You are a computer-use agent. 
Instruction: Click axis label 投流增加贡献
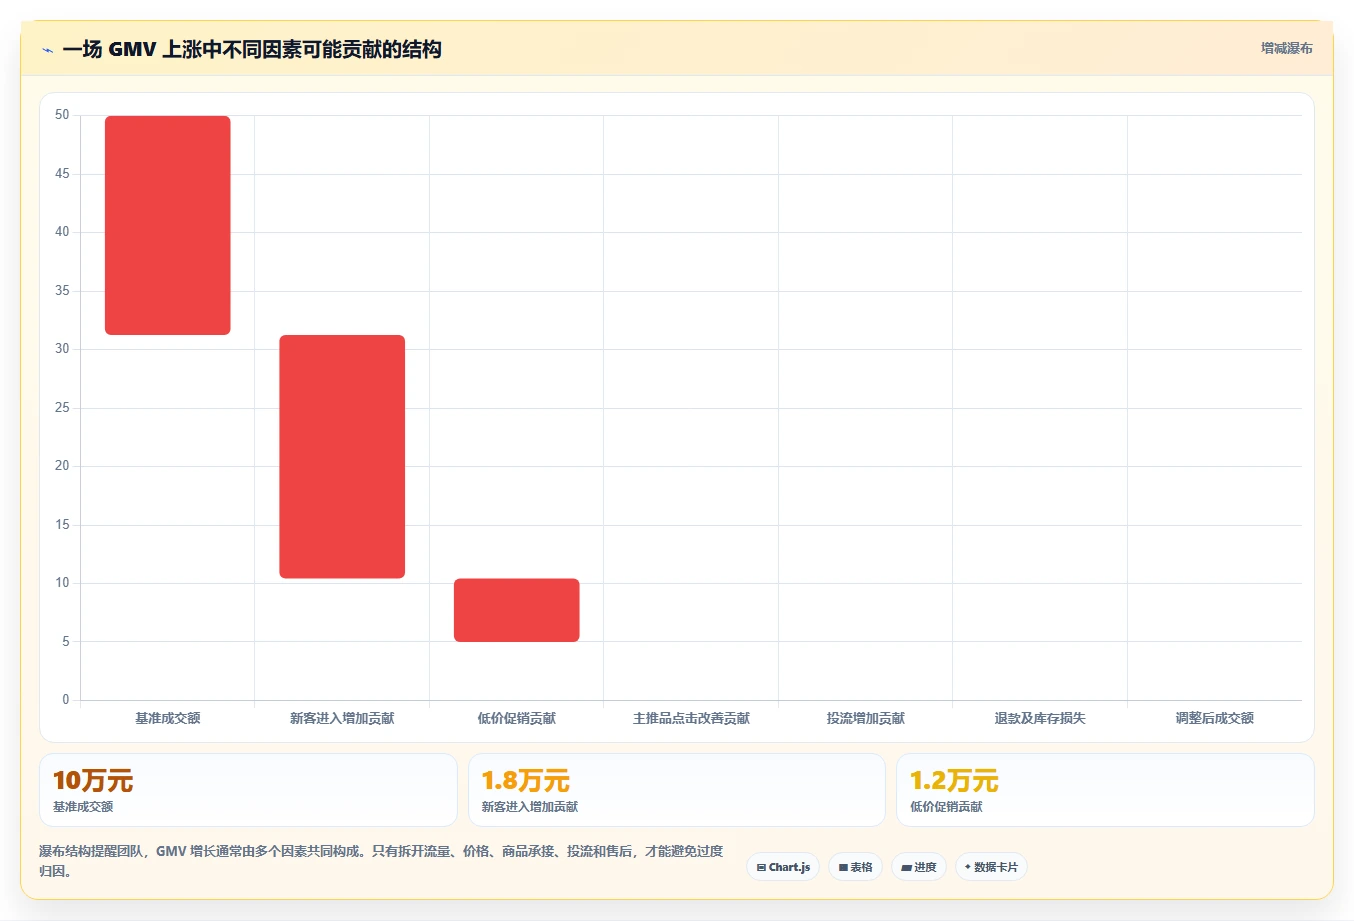(866, 718)
